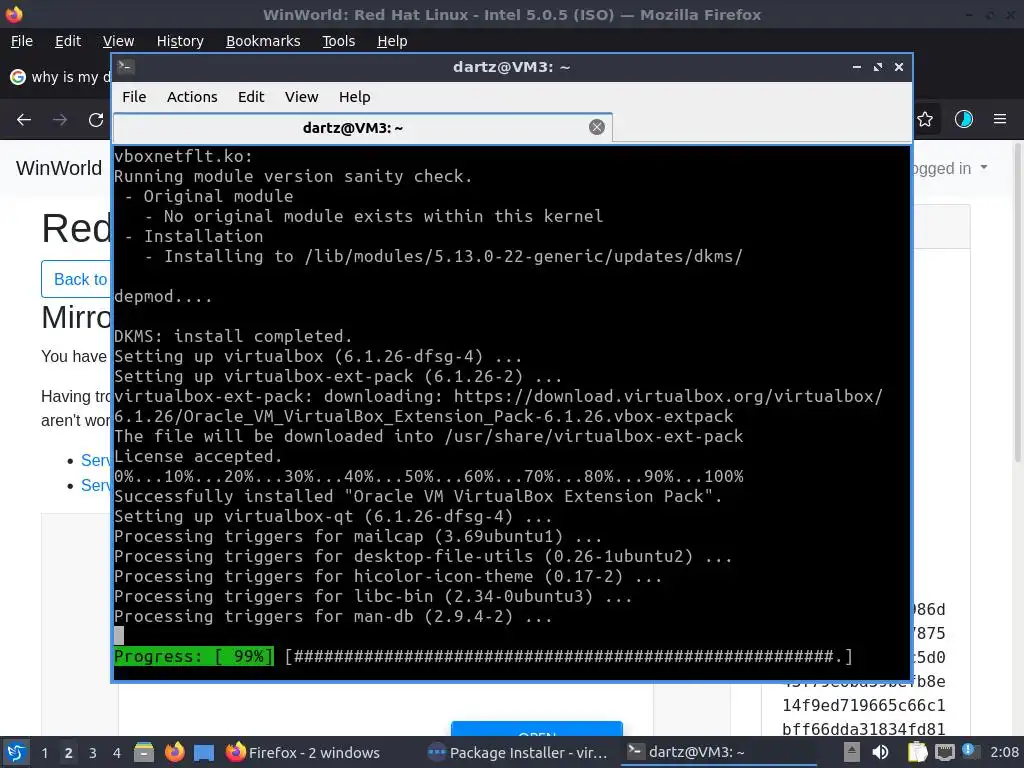The width and height of the screenshot is (1024, 768).
Task: Switch to workspace 4
Action: tap(116, 753)
